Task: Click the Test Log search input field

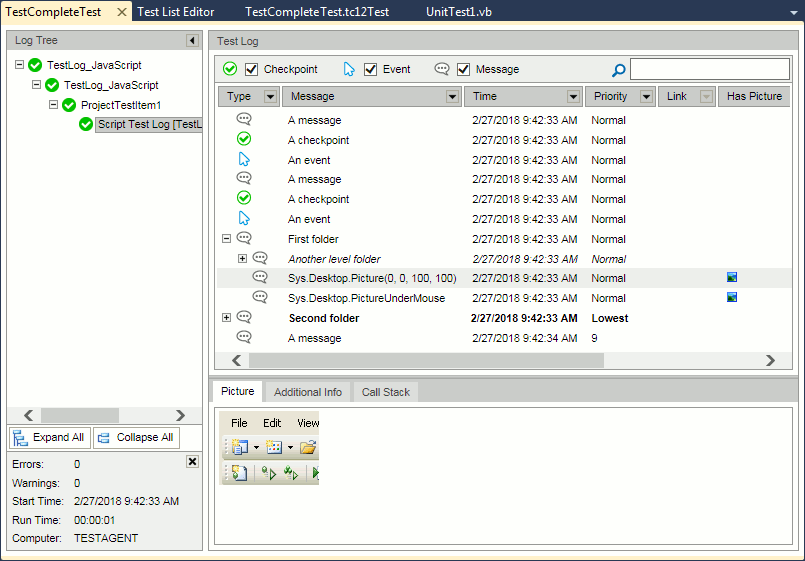Action: click(709, 69)
